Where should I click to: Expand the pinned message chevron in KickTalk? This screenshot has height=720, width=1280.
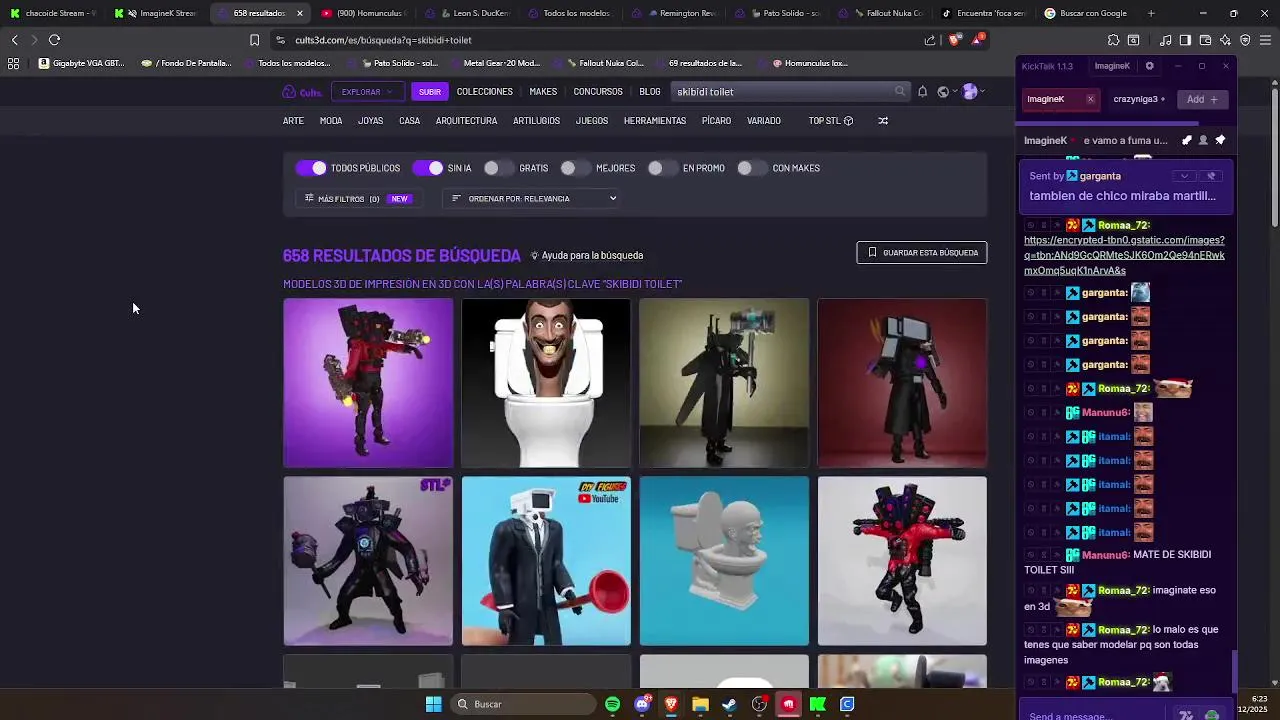(x=1185, y=176)
